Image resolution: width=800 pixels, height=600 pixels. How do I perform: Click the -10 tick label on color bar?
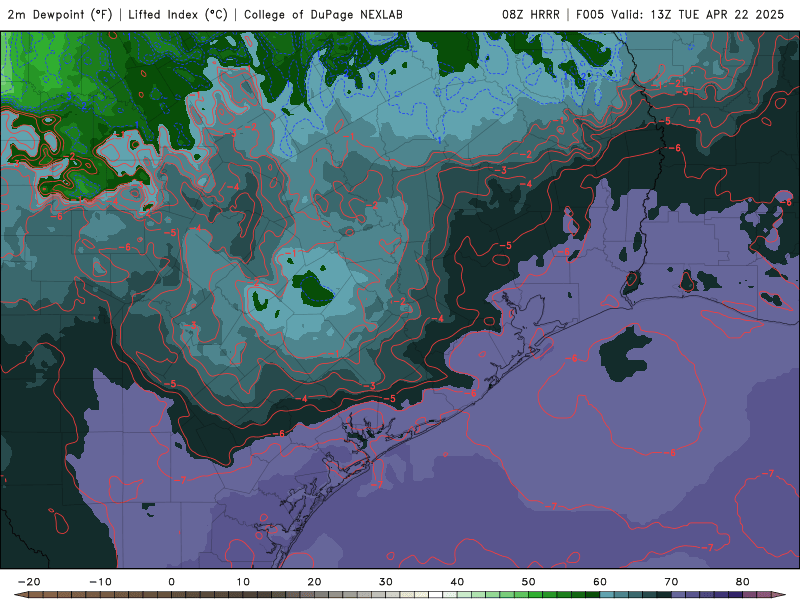pyautogui.click(x=100, y=582)
